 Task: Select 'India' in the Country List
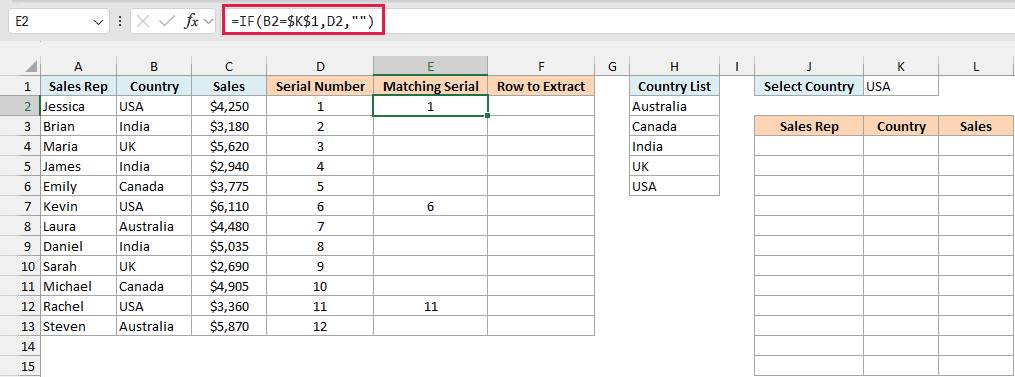pyautogui.click(x=675, y=146)
